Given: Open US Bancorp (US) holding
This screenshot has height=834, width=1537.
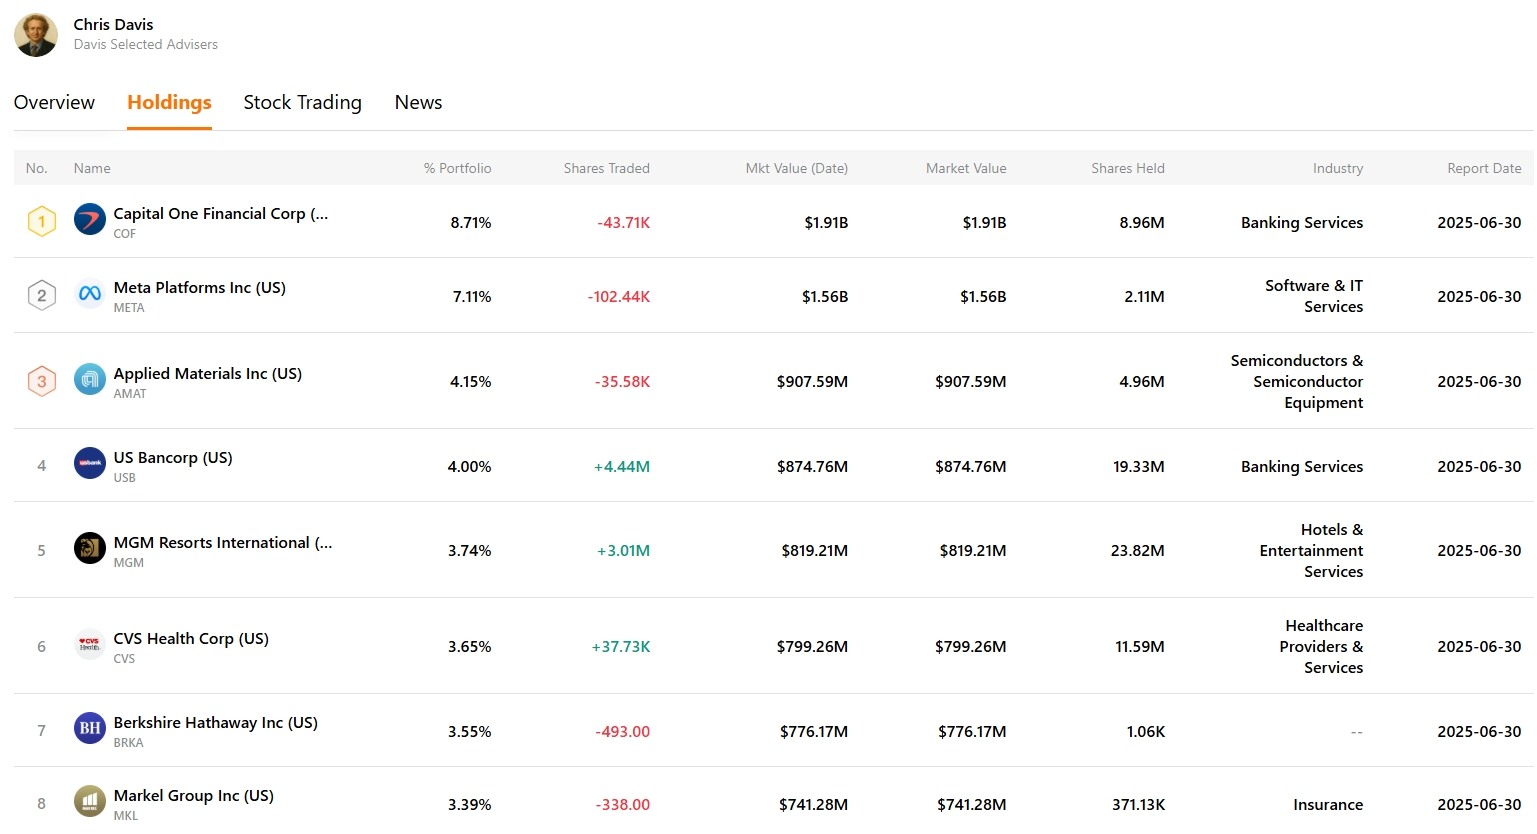Looking at the screenshot, I should tap(173, 457).
